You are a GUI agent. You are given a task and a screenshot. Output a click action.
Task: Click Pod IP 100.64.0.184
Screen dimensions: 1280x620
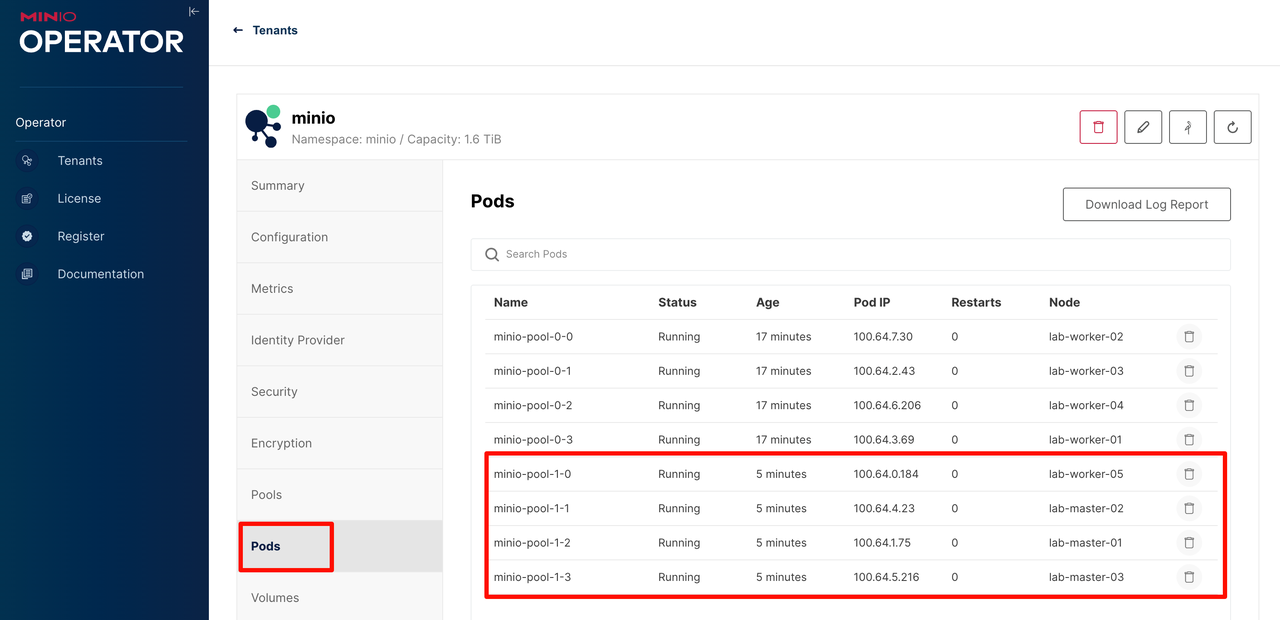click(x=886, y=474)
